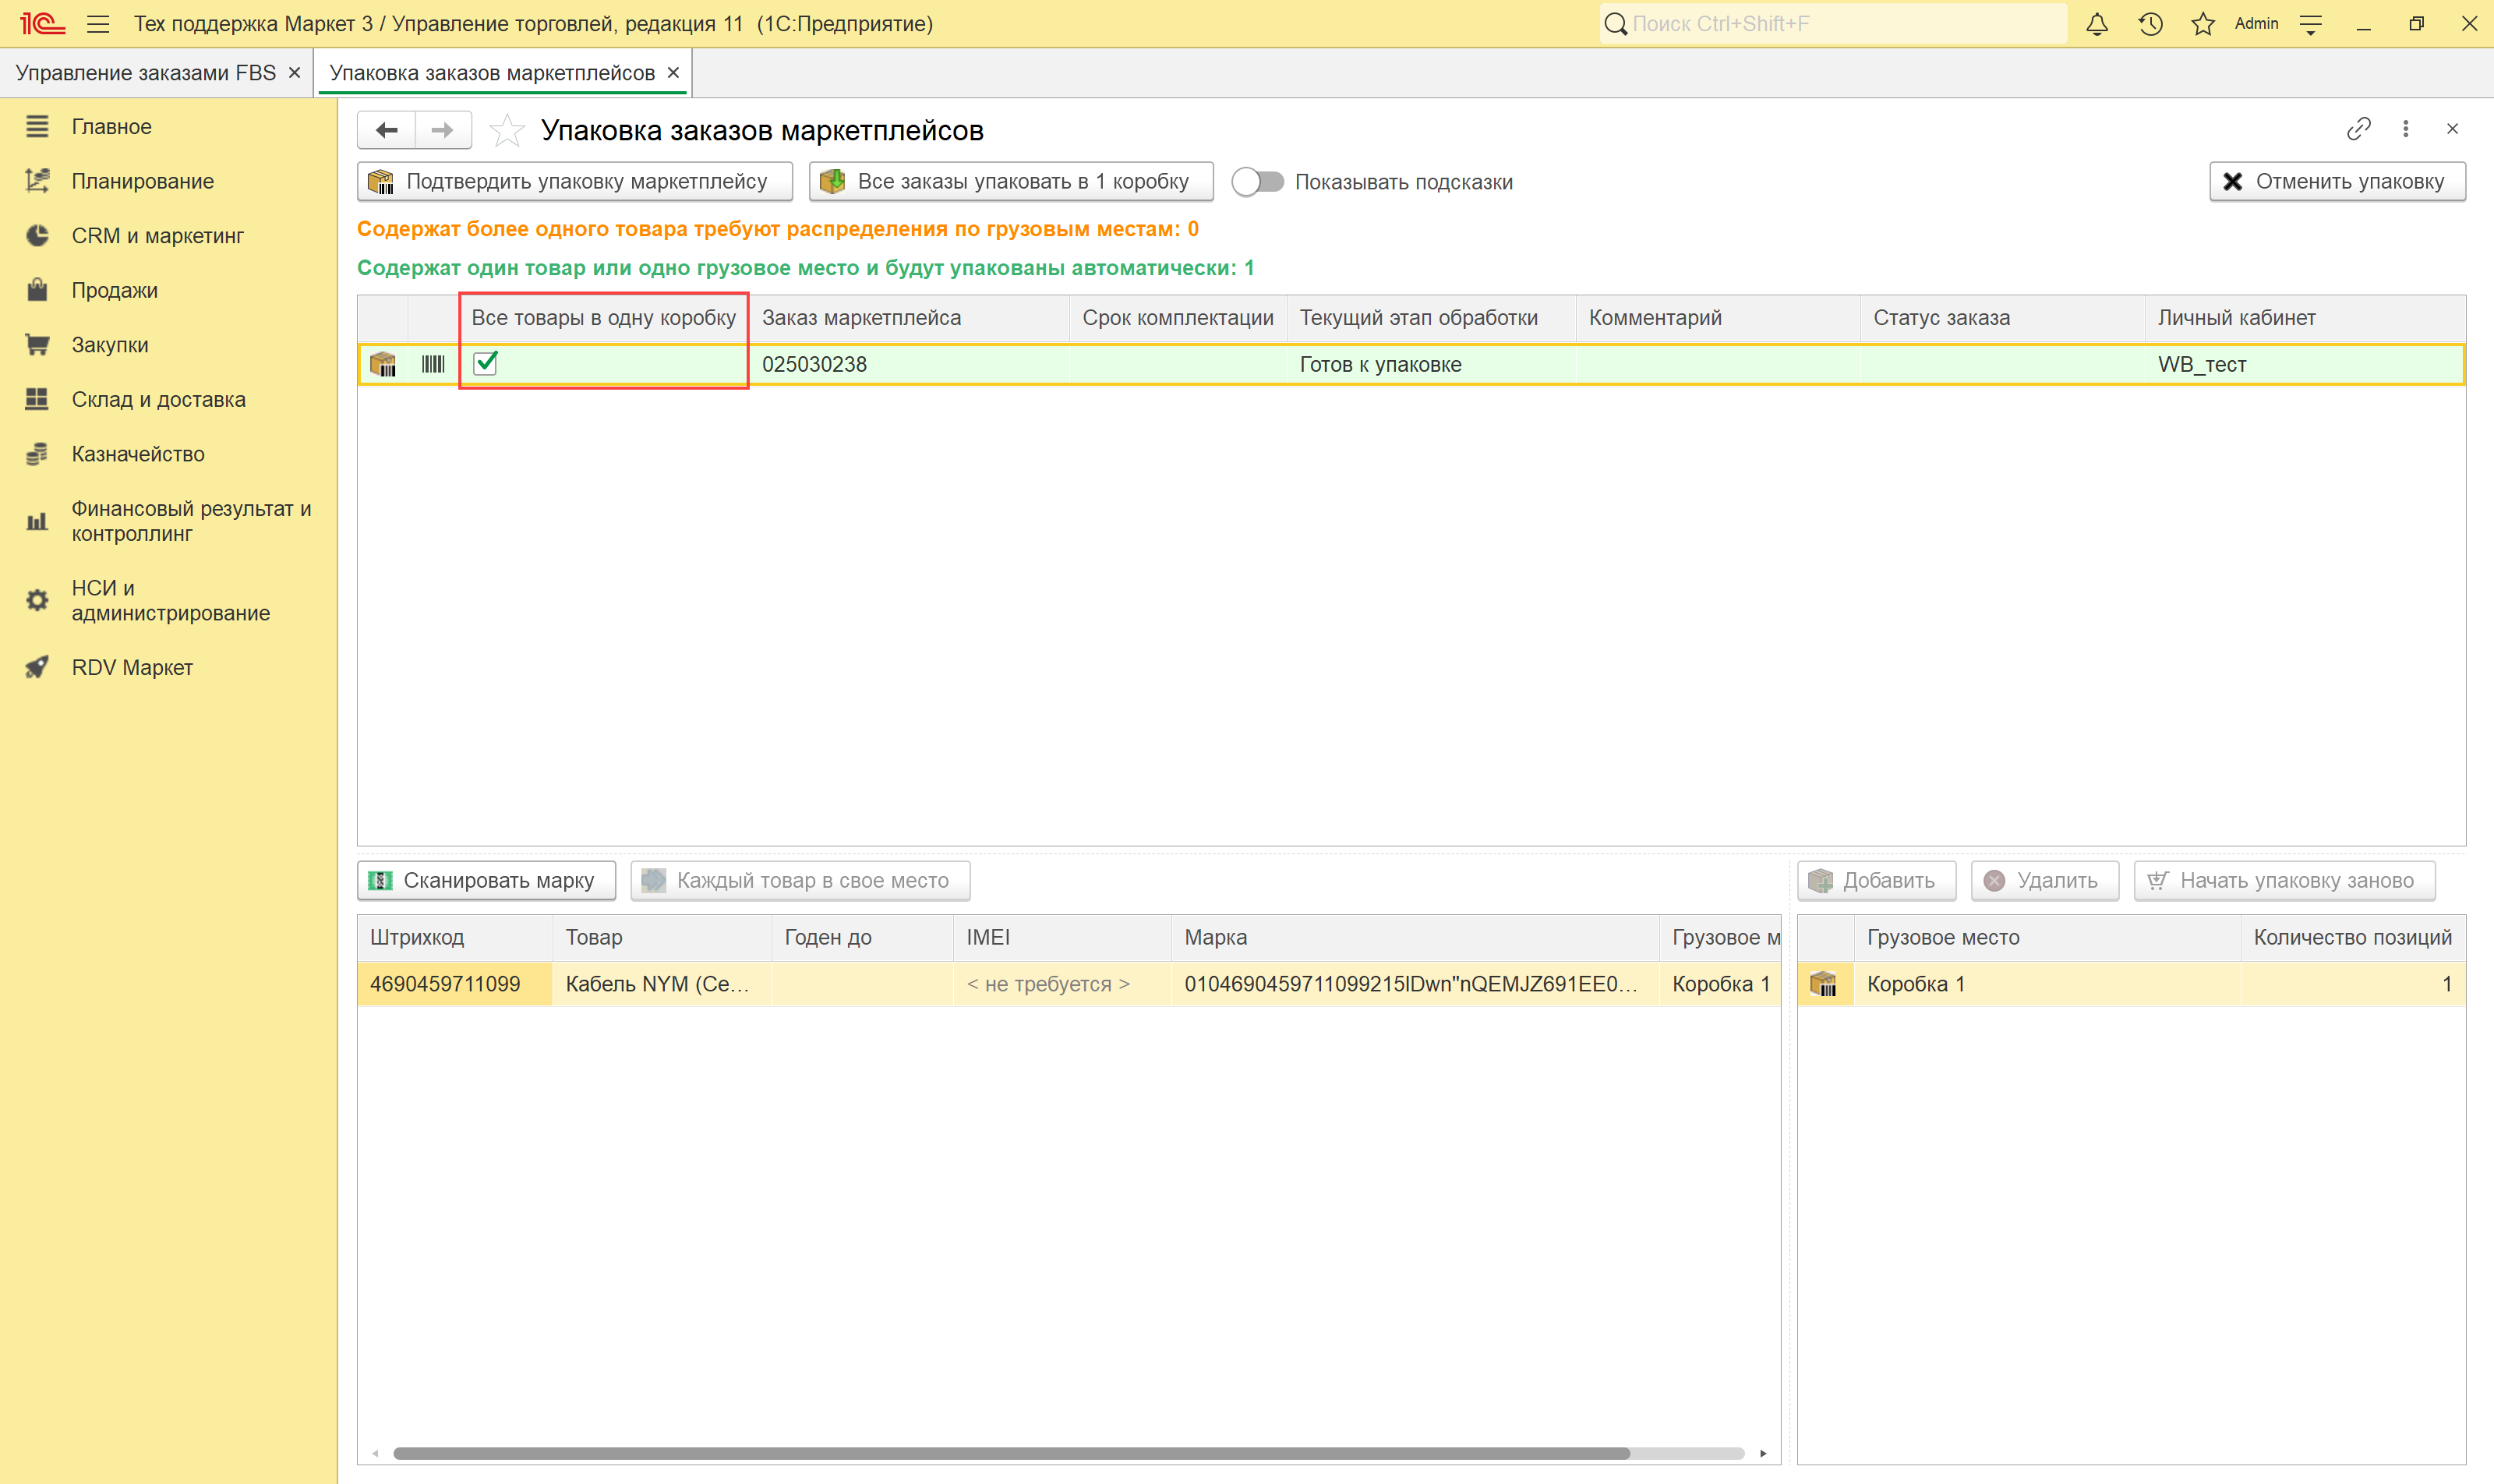Screen dimensions: 2494x1484
Task: Open the service settings menu near Admin
Action: coord(2310,24)
